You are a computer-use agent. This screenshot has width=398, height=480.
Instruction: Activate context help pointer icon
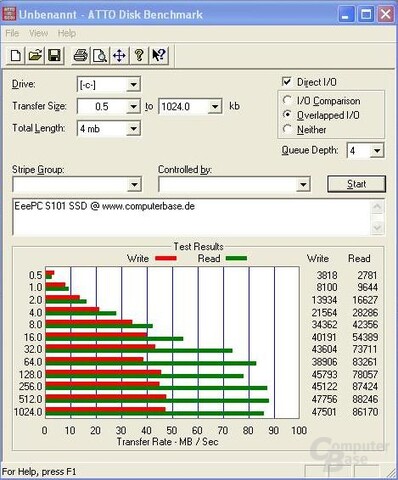[158, 55]
